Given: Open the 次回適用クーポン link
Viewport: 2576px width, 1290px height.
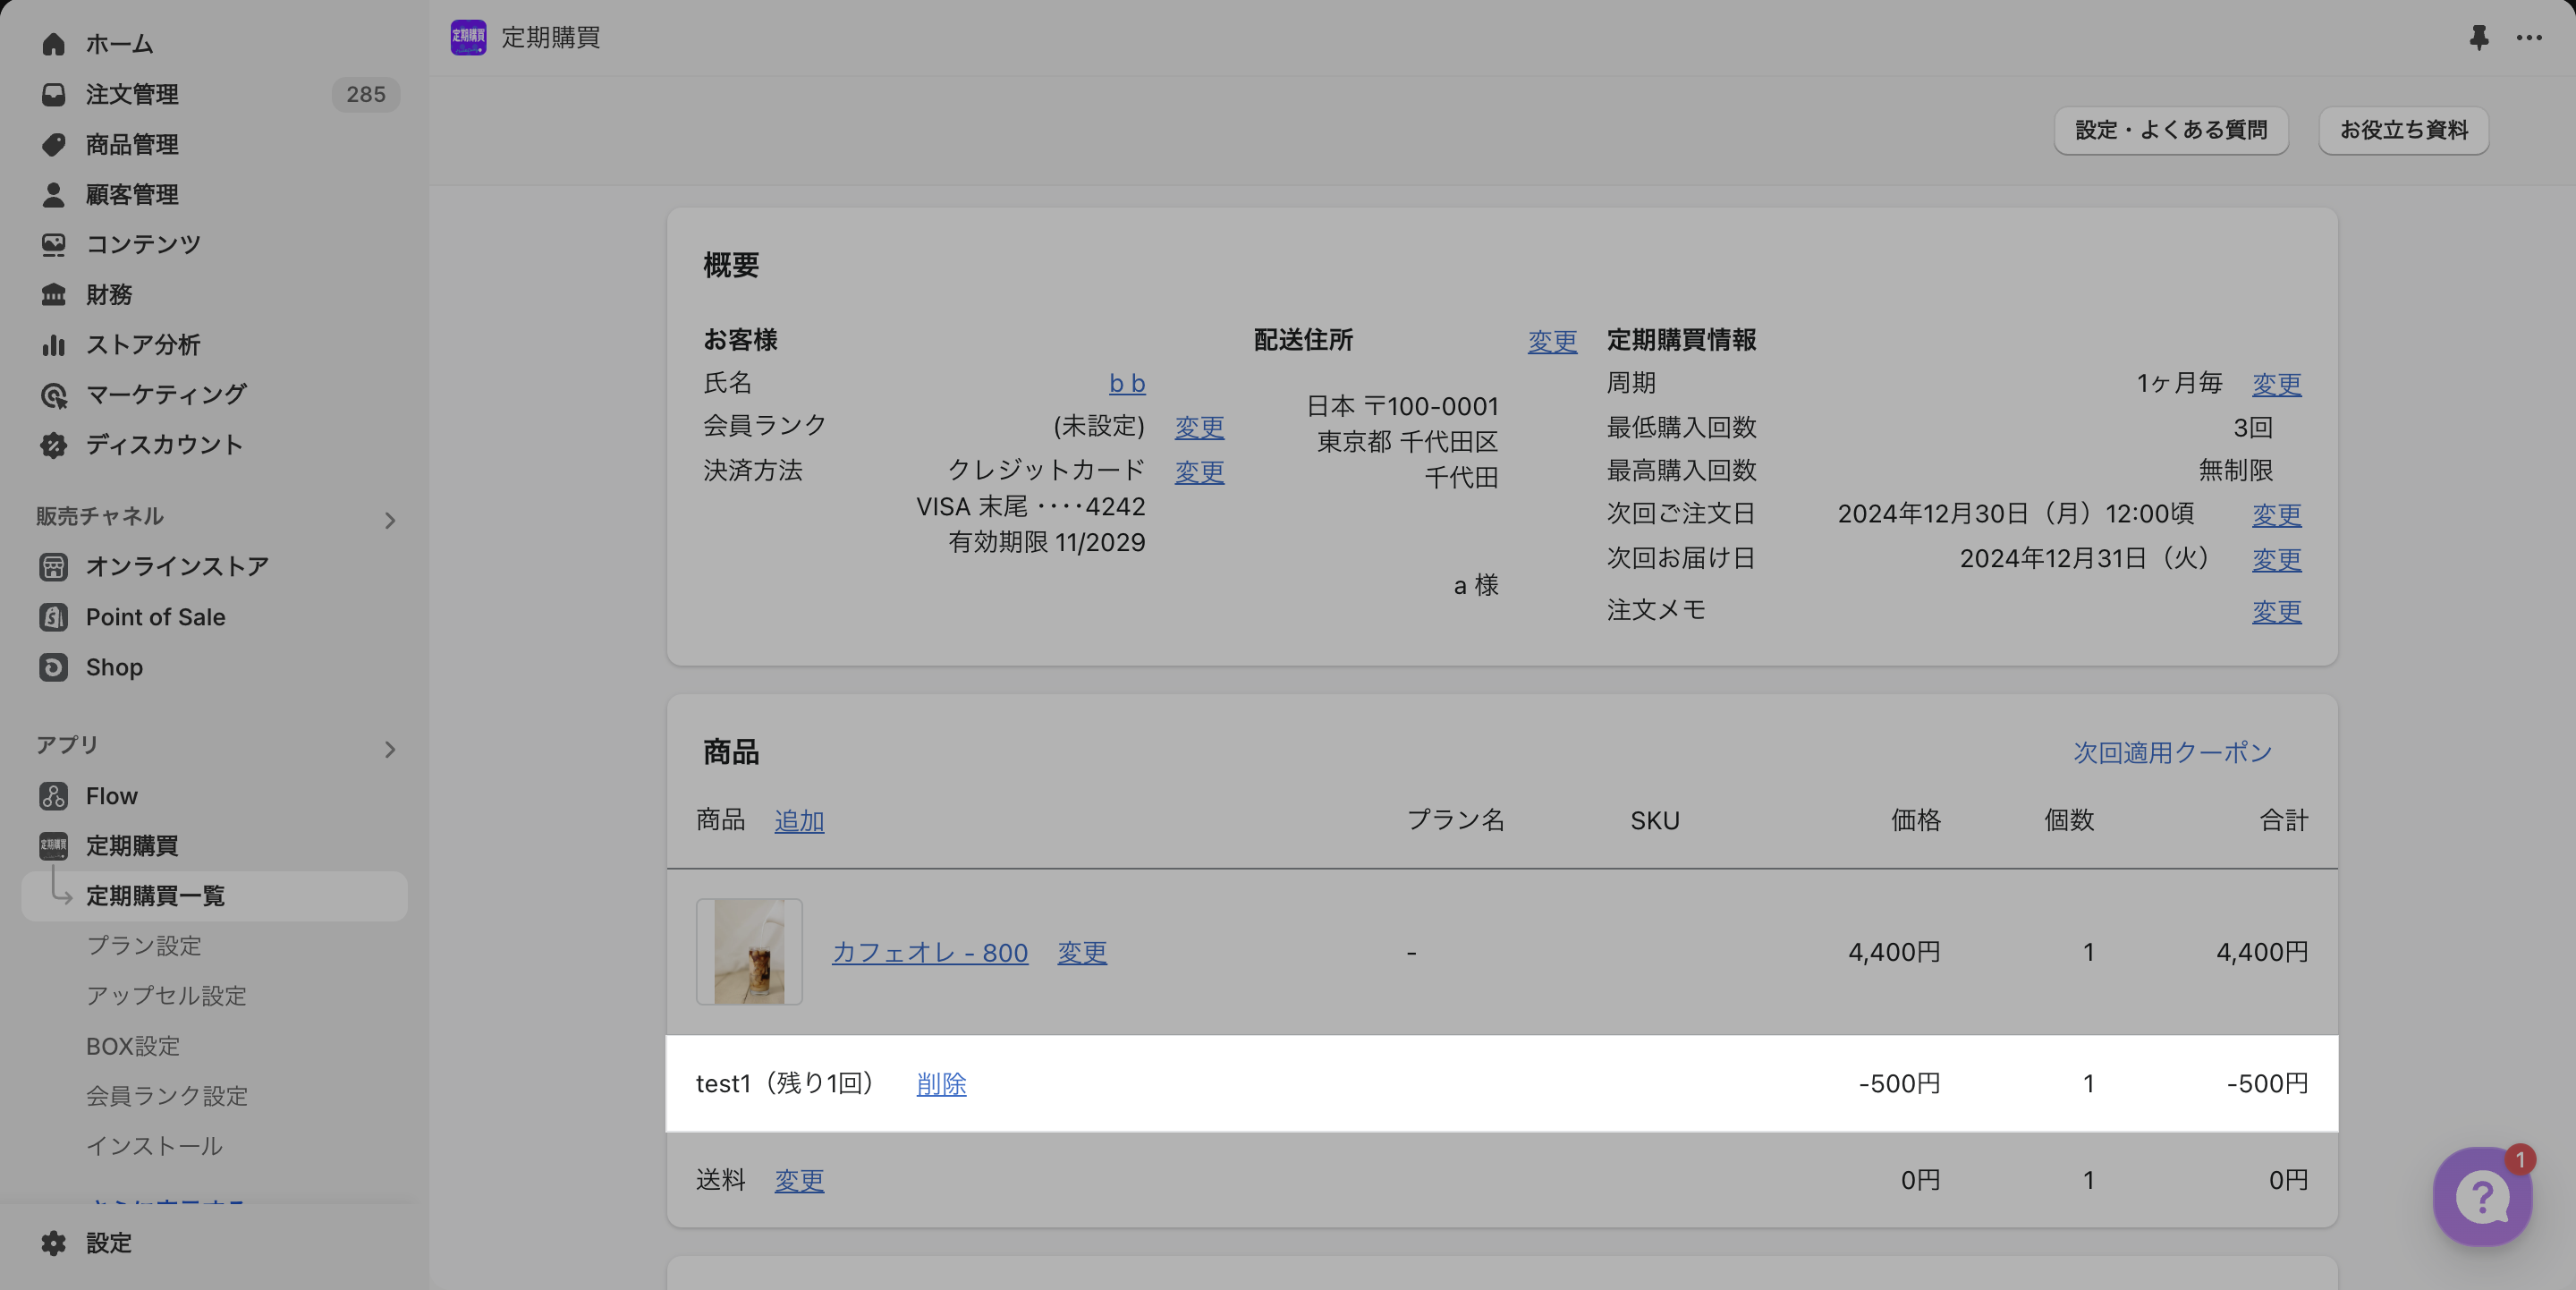Looking at the screenshot, I should (2172, 752).
